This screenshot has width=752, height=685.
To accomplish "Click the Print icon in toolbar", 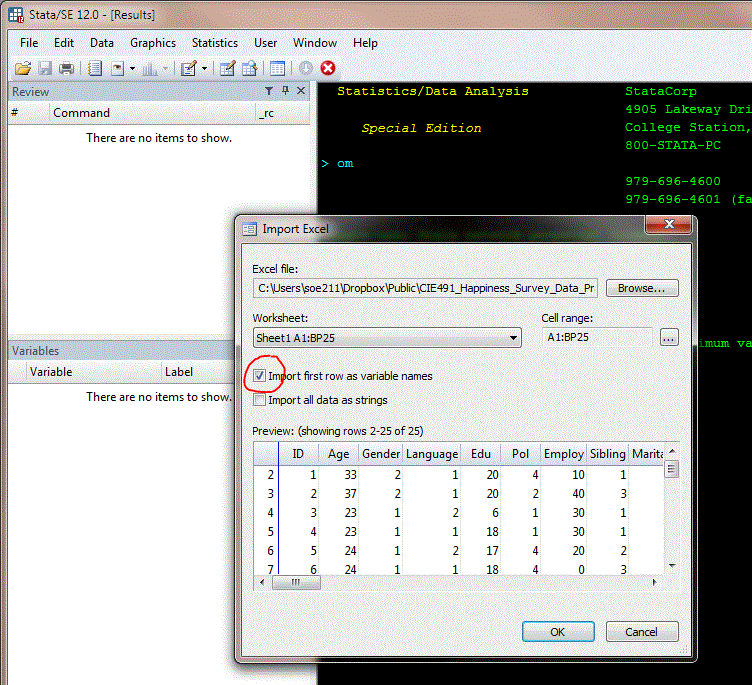I will [66, 69].
